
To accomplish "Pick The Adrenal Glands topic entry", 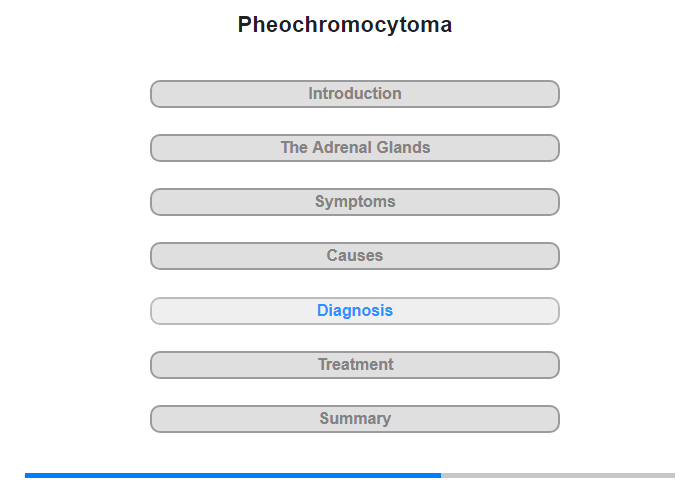I will (x=355, y=148).
